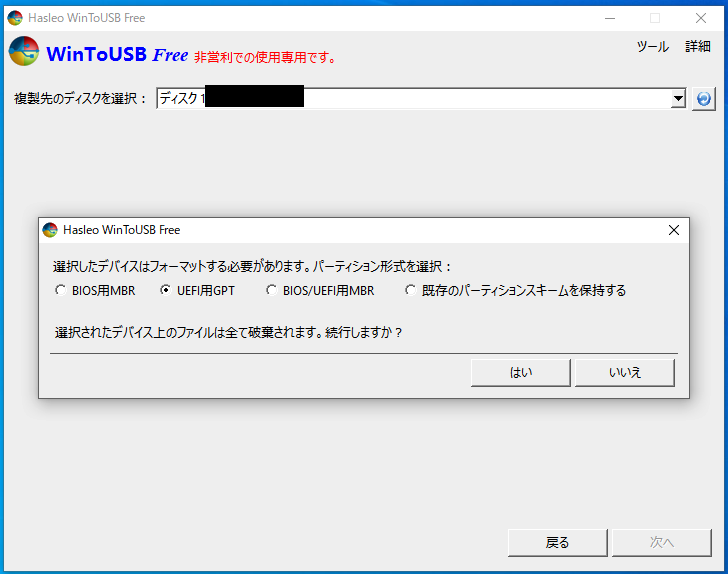The image size is (728, 574).
Task: Click the Hasleo icon in the dialog title bar
Action: pyautogui.click(x=50, y=230)
